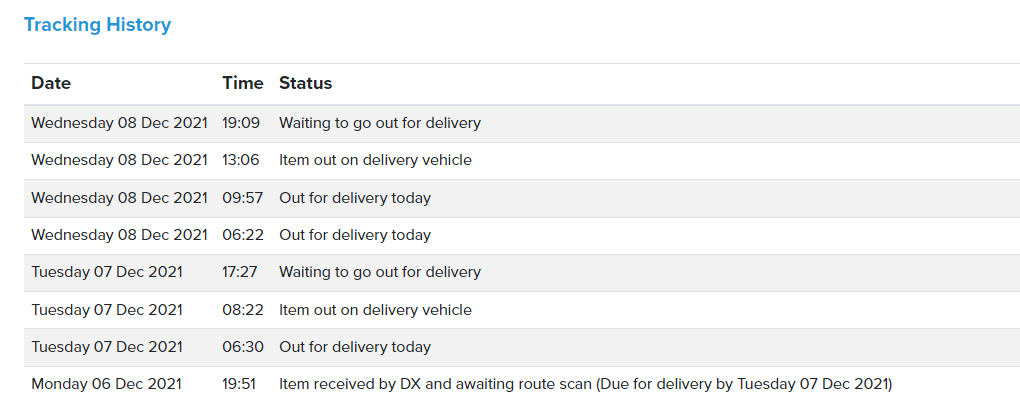The image size is (1020, 417).
Task: Click 'Out for delivery today' status at 09:57
Action: tap(355, 198)
